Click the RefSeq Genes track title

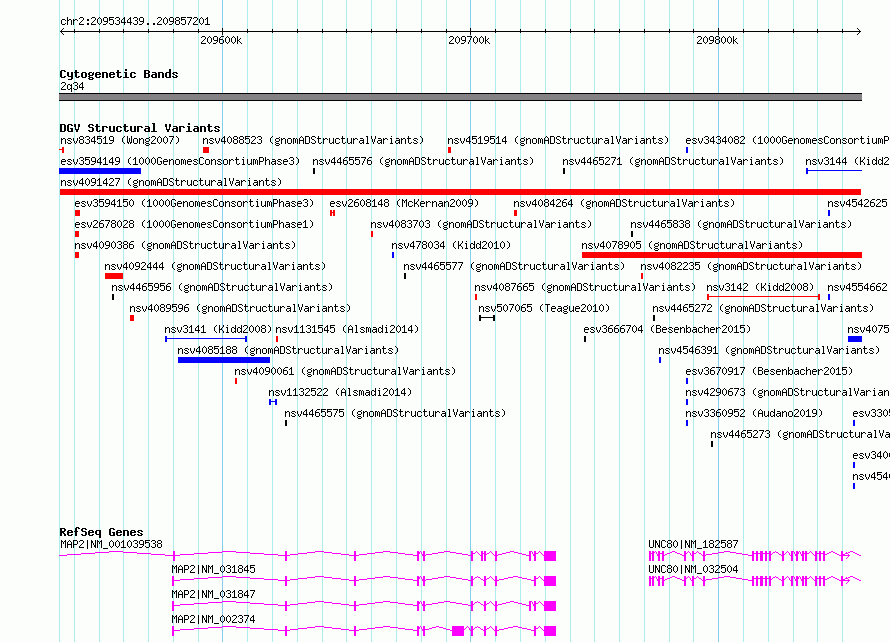101,532
